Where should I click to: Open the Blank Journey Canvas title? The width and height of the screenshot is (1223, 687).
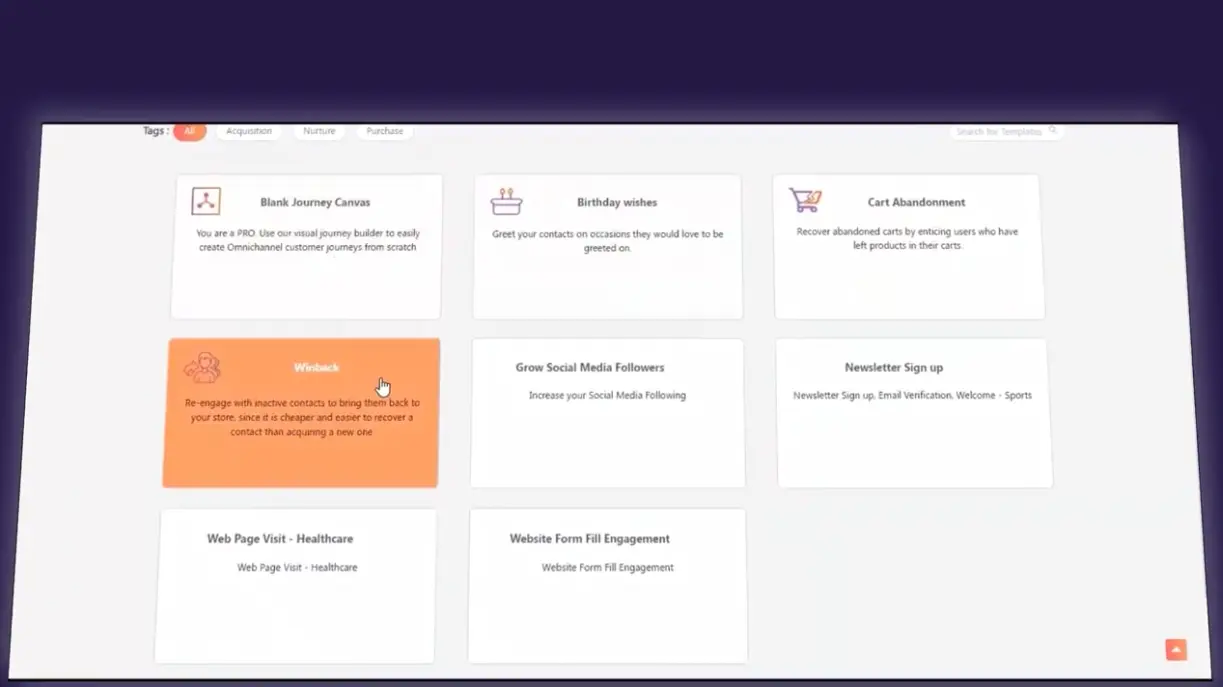315,202
